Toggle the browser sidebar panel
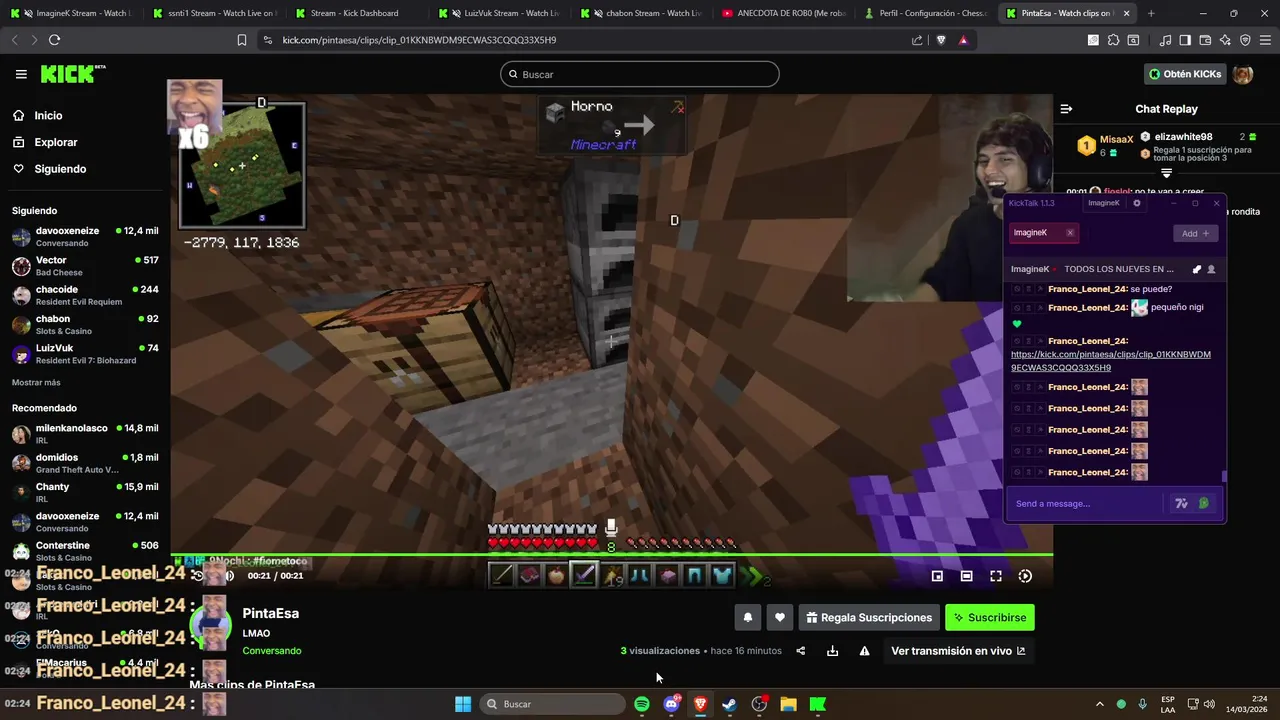 tap(1185, 40)
